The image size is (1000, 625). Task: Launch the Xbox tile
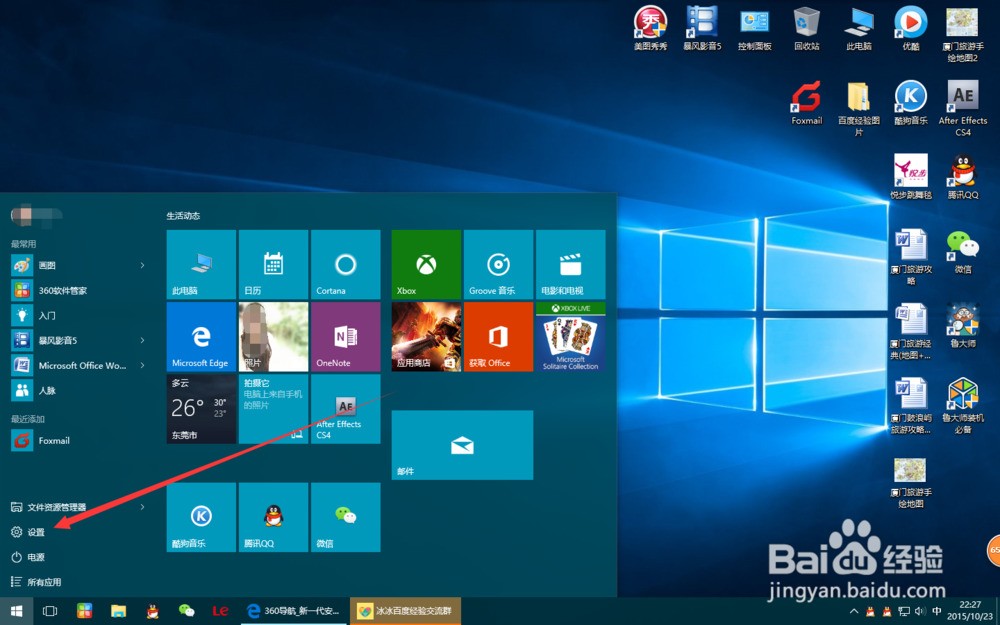coord(426,265)
